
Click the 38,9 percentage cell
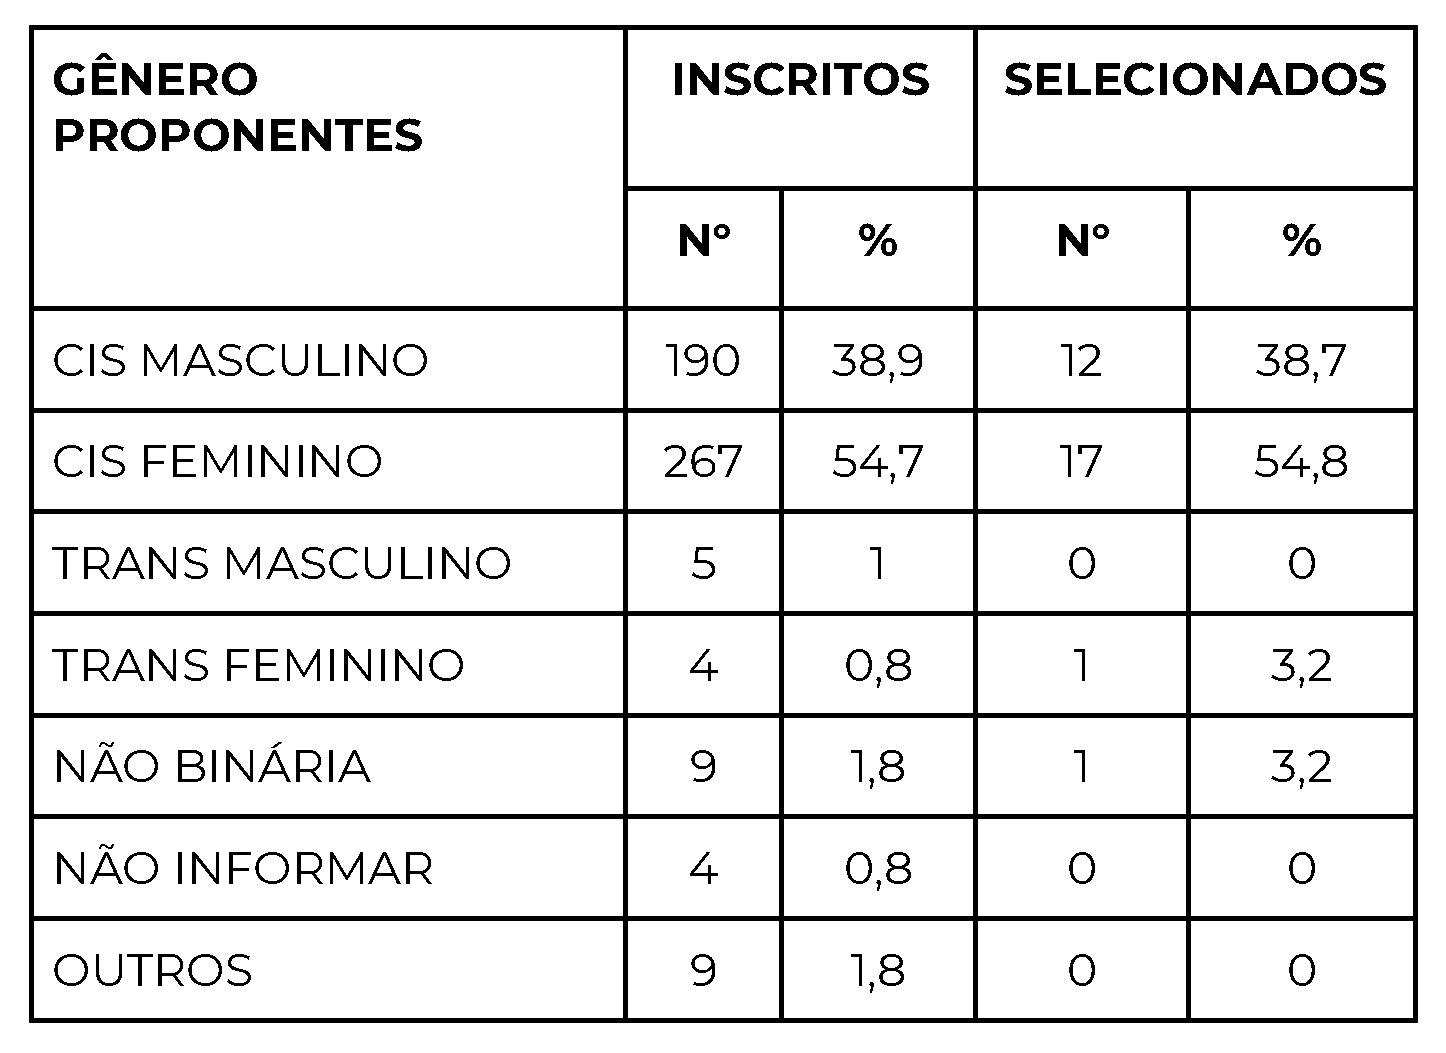click(x=877, y=360)
